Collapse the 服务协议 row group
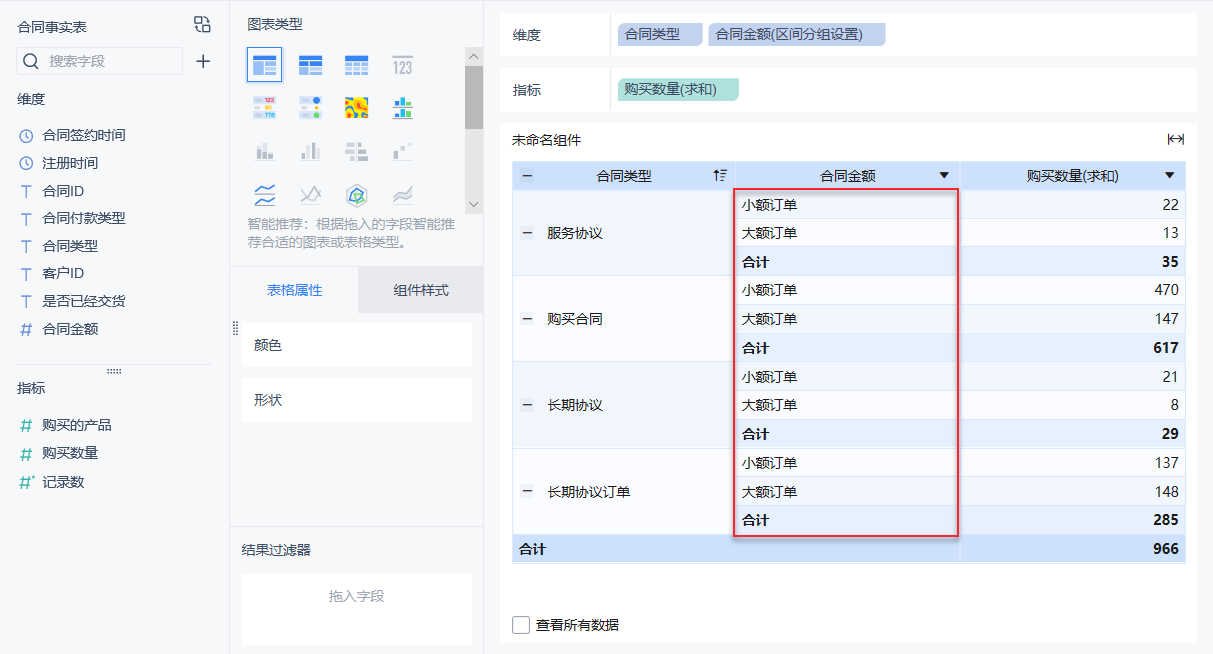The height and width of the screenshot is (654, 1213). (x=527, y=233)
